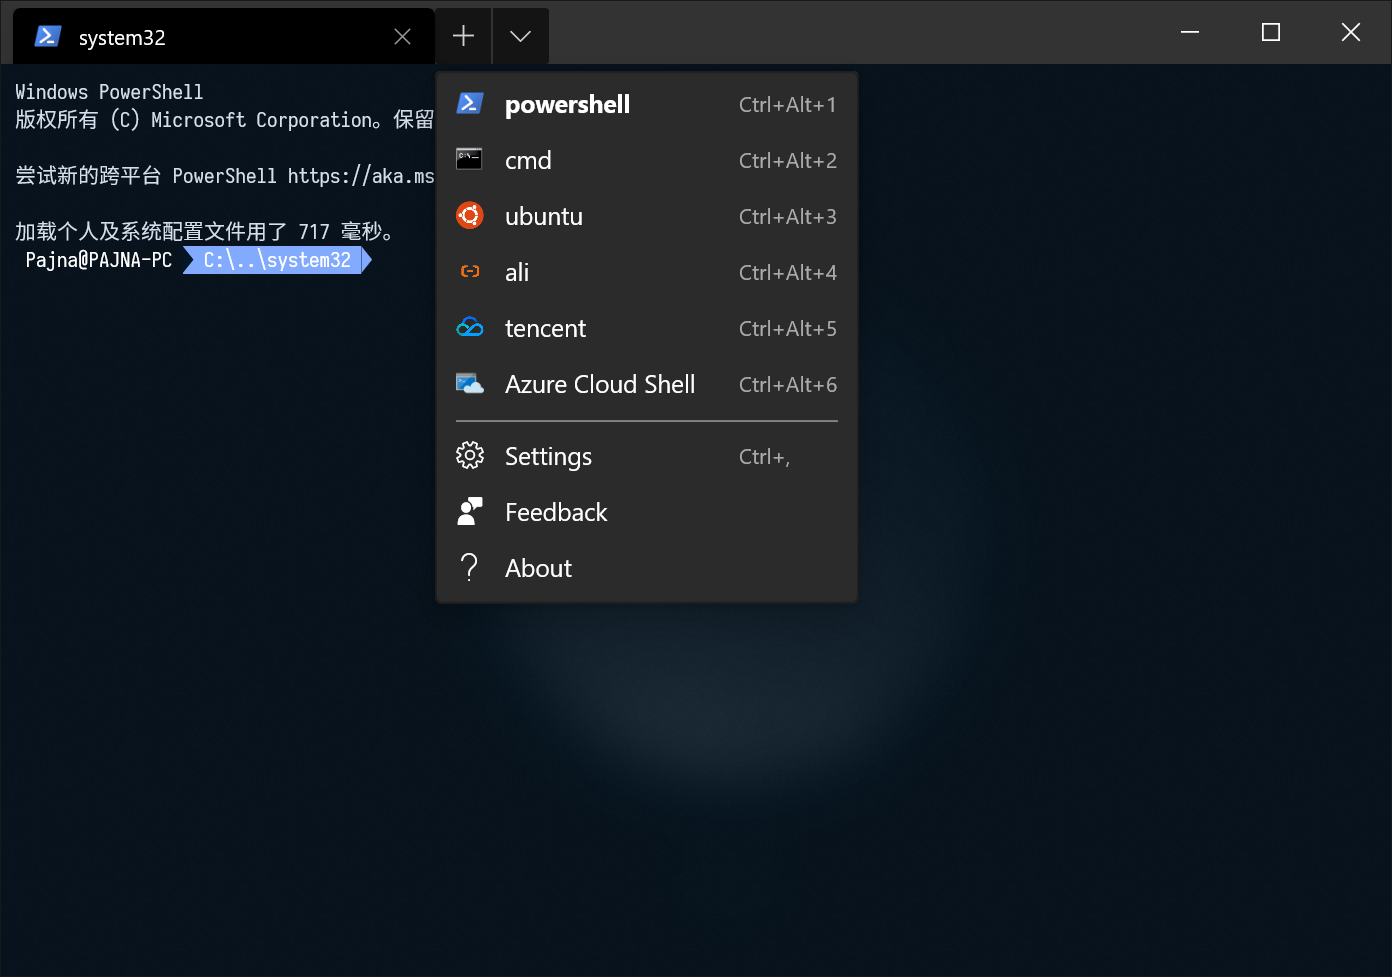Click the PowerShell icon in the system32 tab

[x=47, y=36]
